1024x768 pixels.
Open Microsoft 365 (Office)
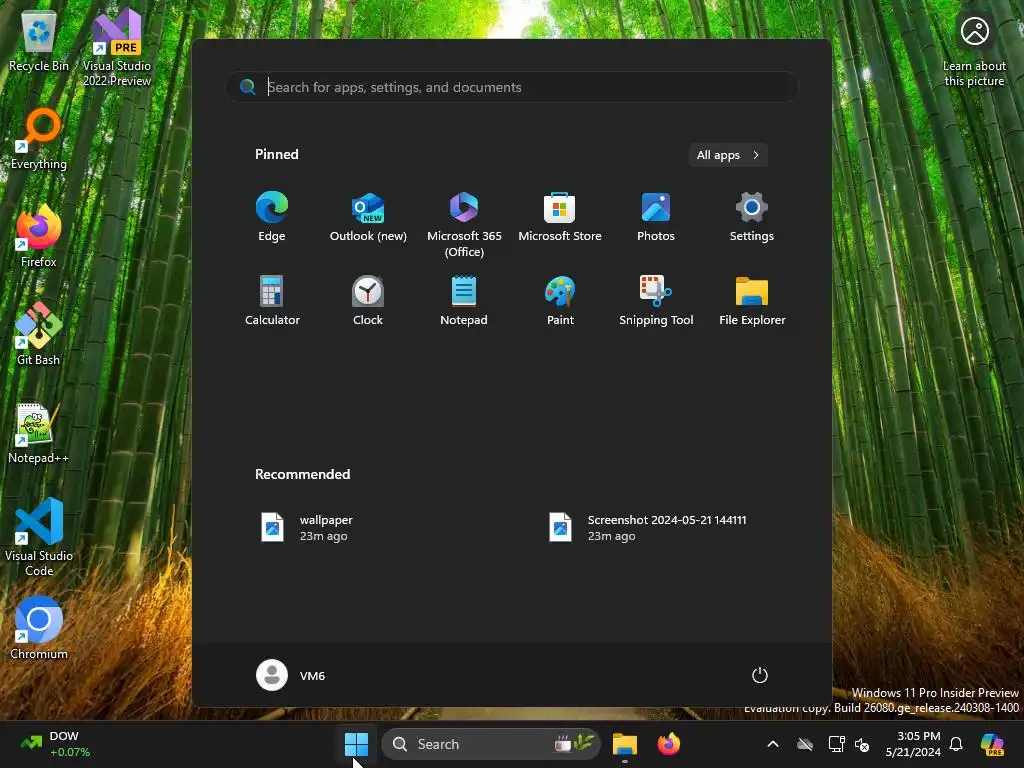pos(464,225)
